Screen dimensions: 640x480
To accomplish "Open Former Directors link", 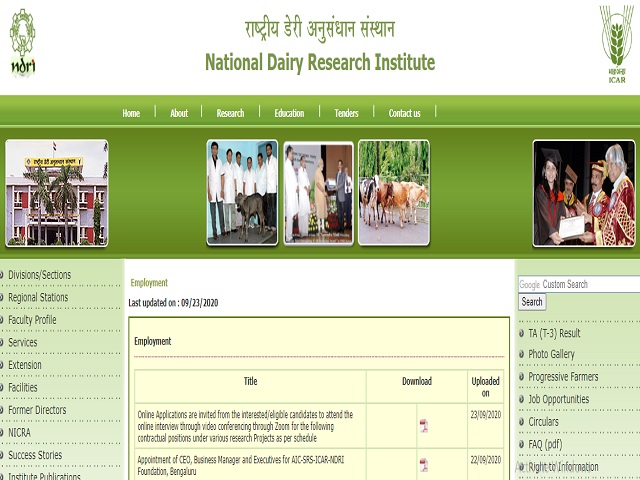I will [x=37, y=410].
